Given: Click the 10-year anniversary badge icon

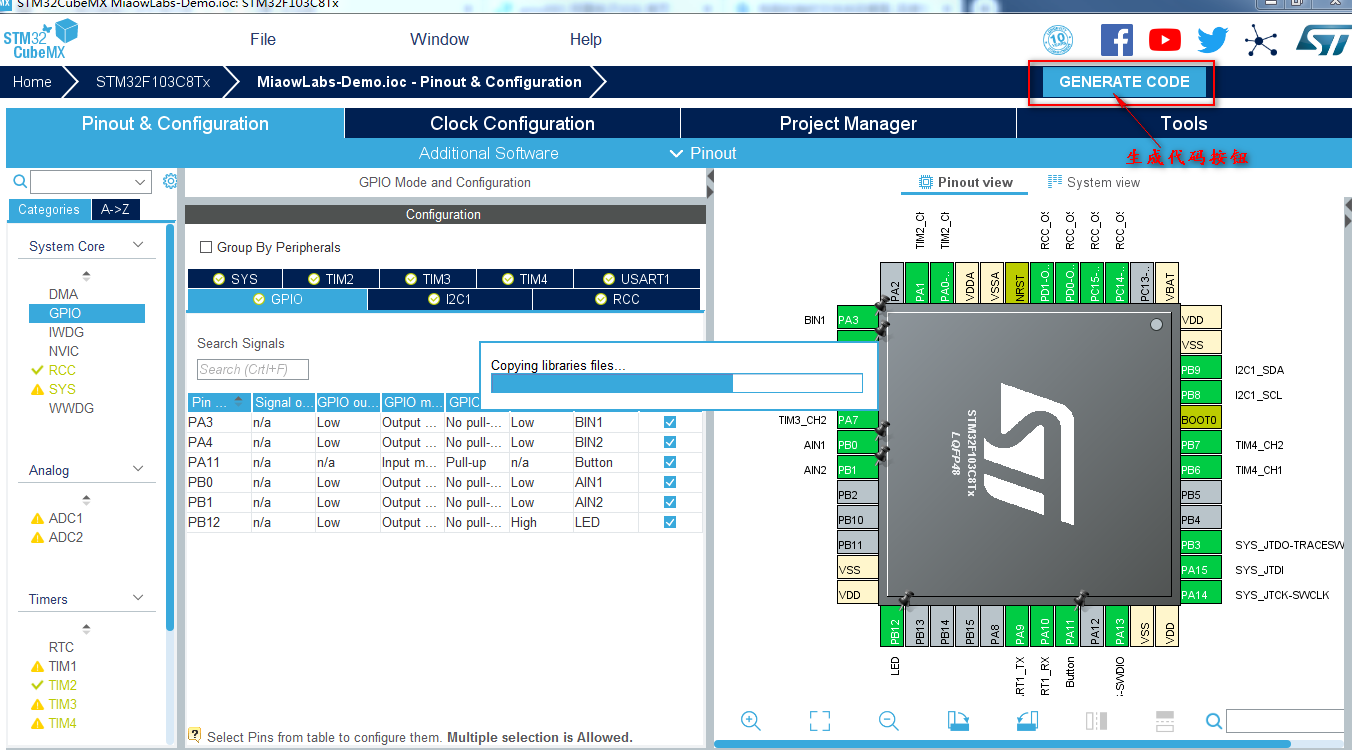Looking at the screenshot, I should click(1058, 40).
